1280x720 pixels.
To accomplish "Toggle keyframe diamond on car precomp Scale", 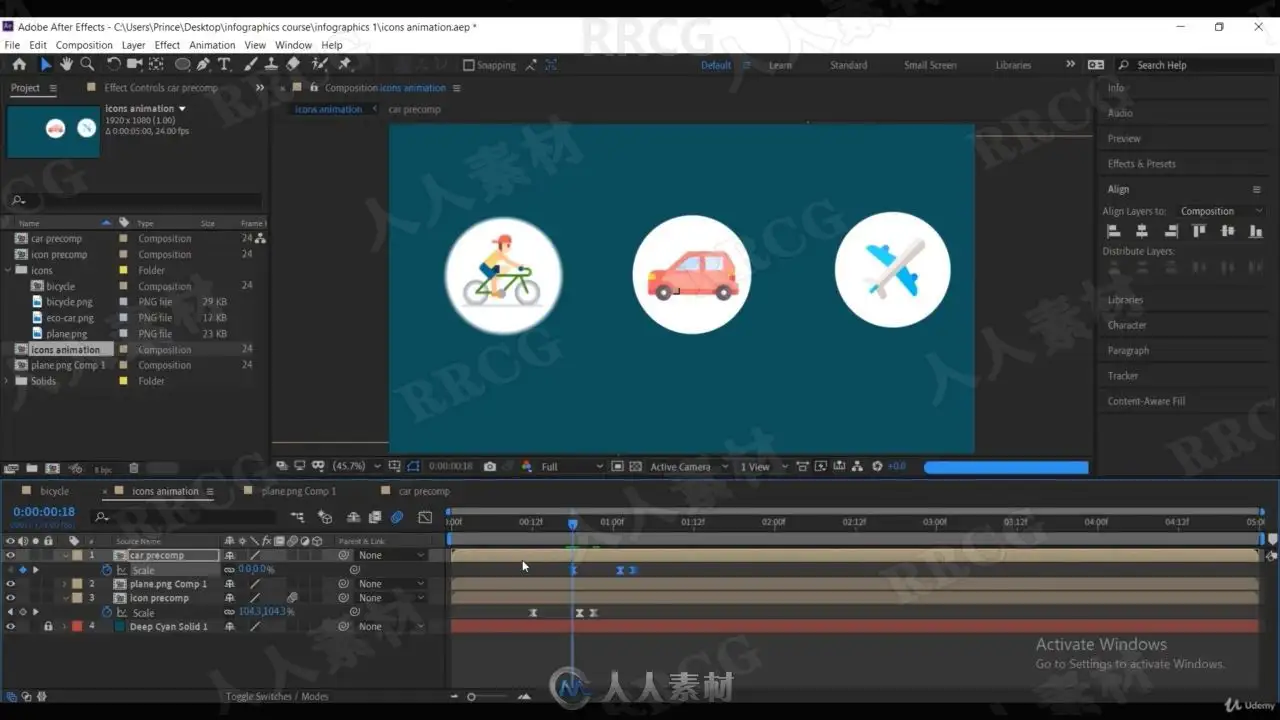I will pos(23,570).
